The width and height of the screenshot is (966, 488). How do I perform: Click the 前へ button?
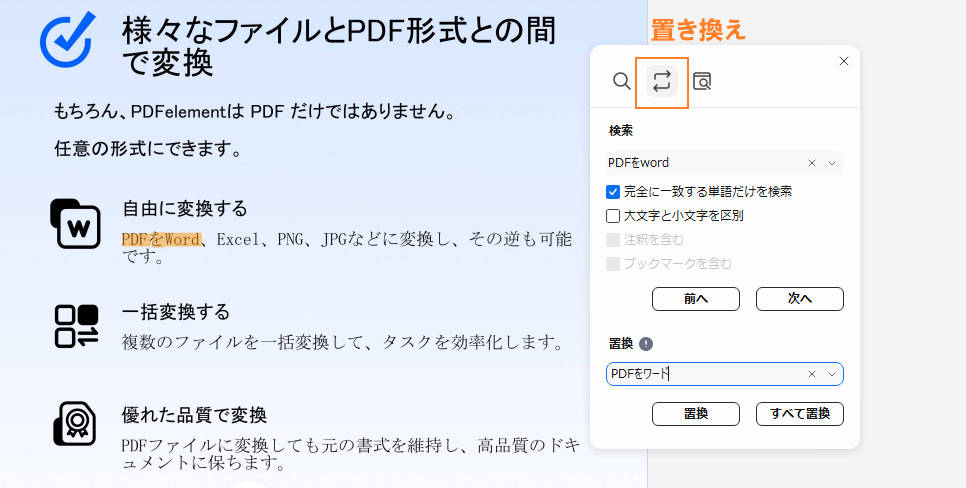(x=695, y=298)
